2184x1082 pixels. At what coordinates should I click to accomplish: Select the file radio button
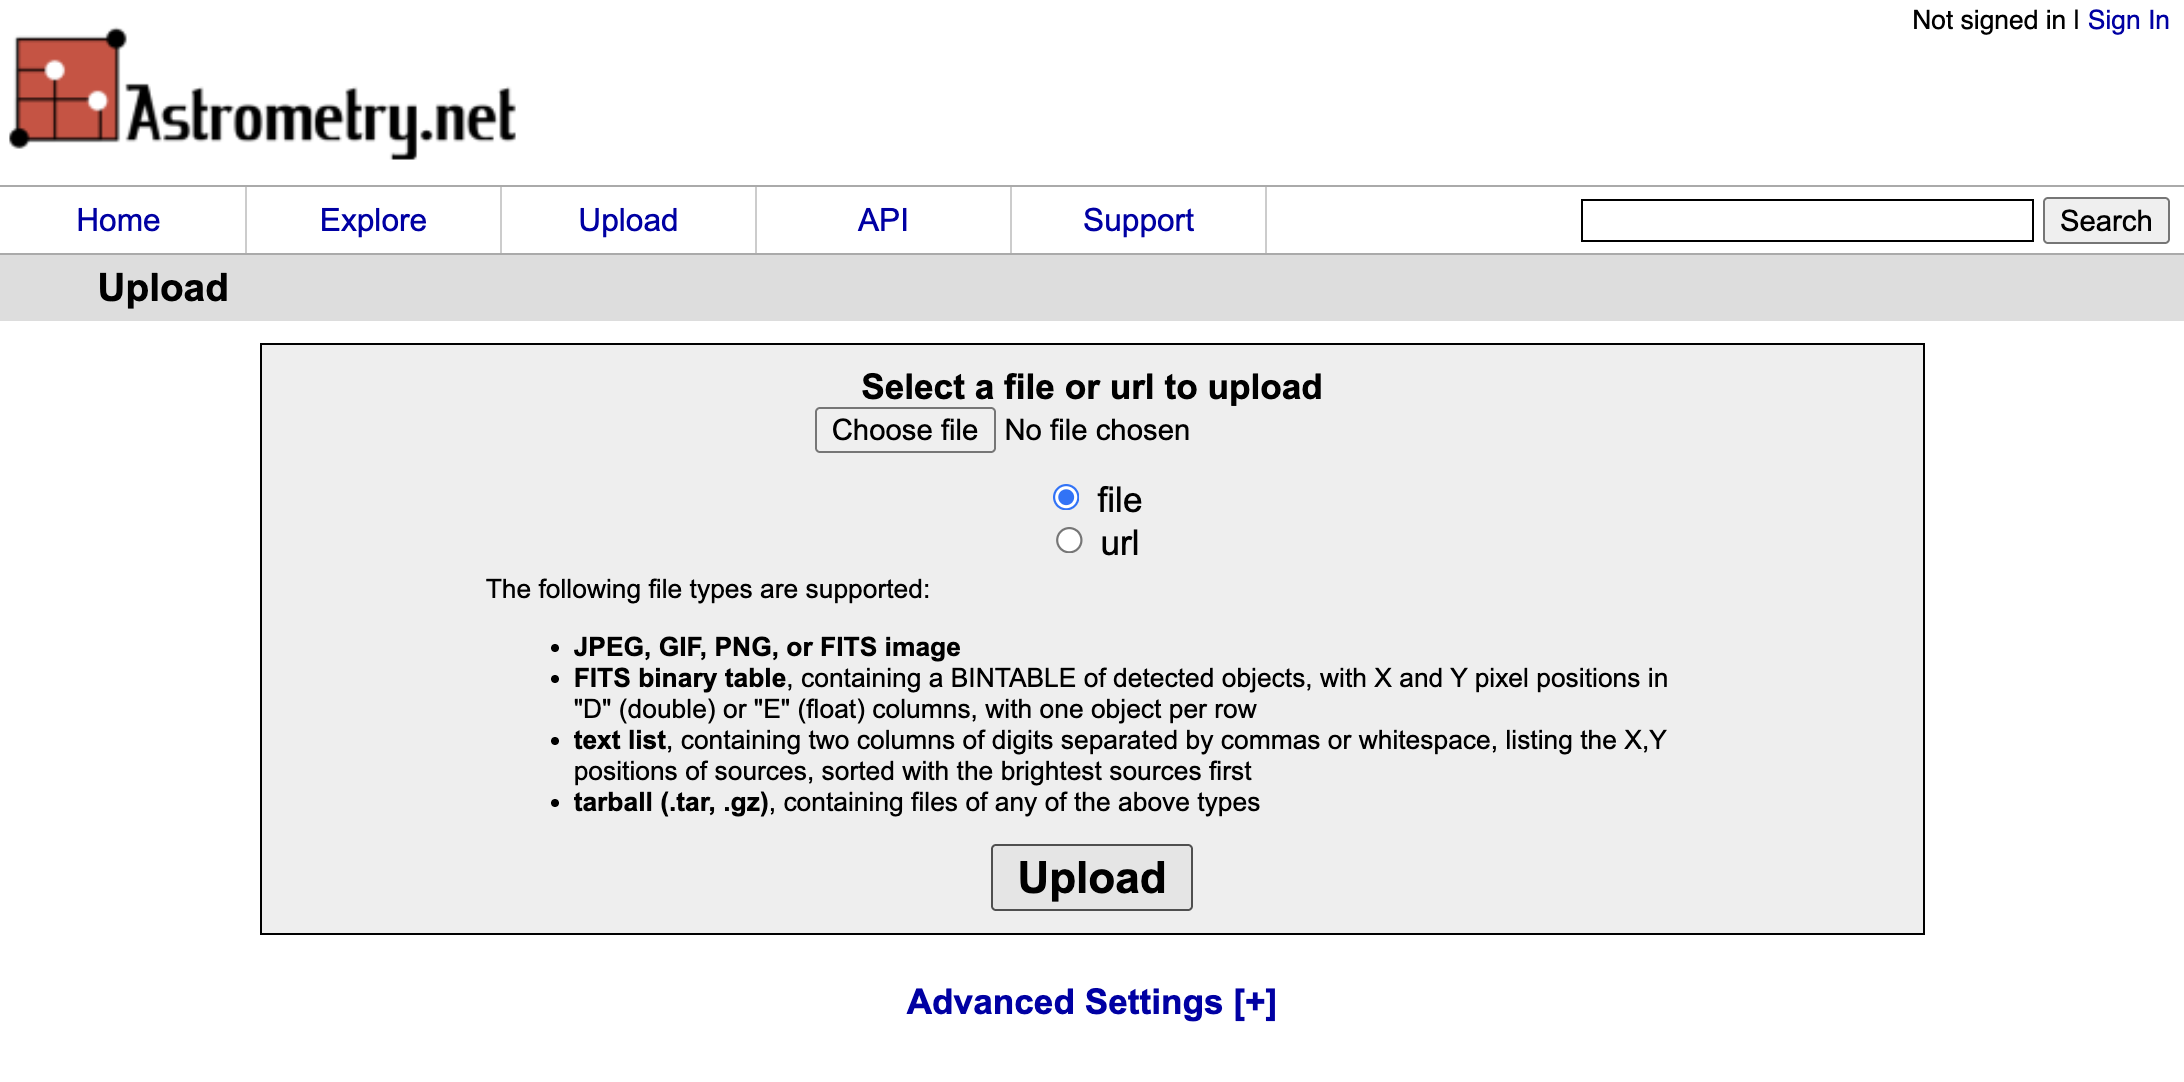click(1066, 497)
